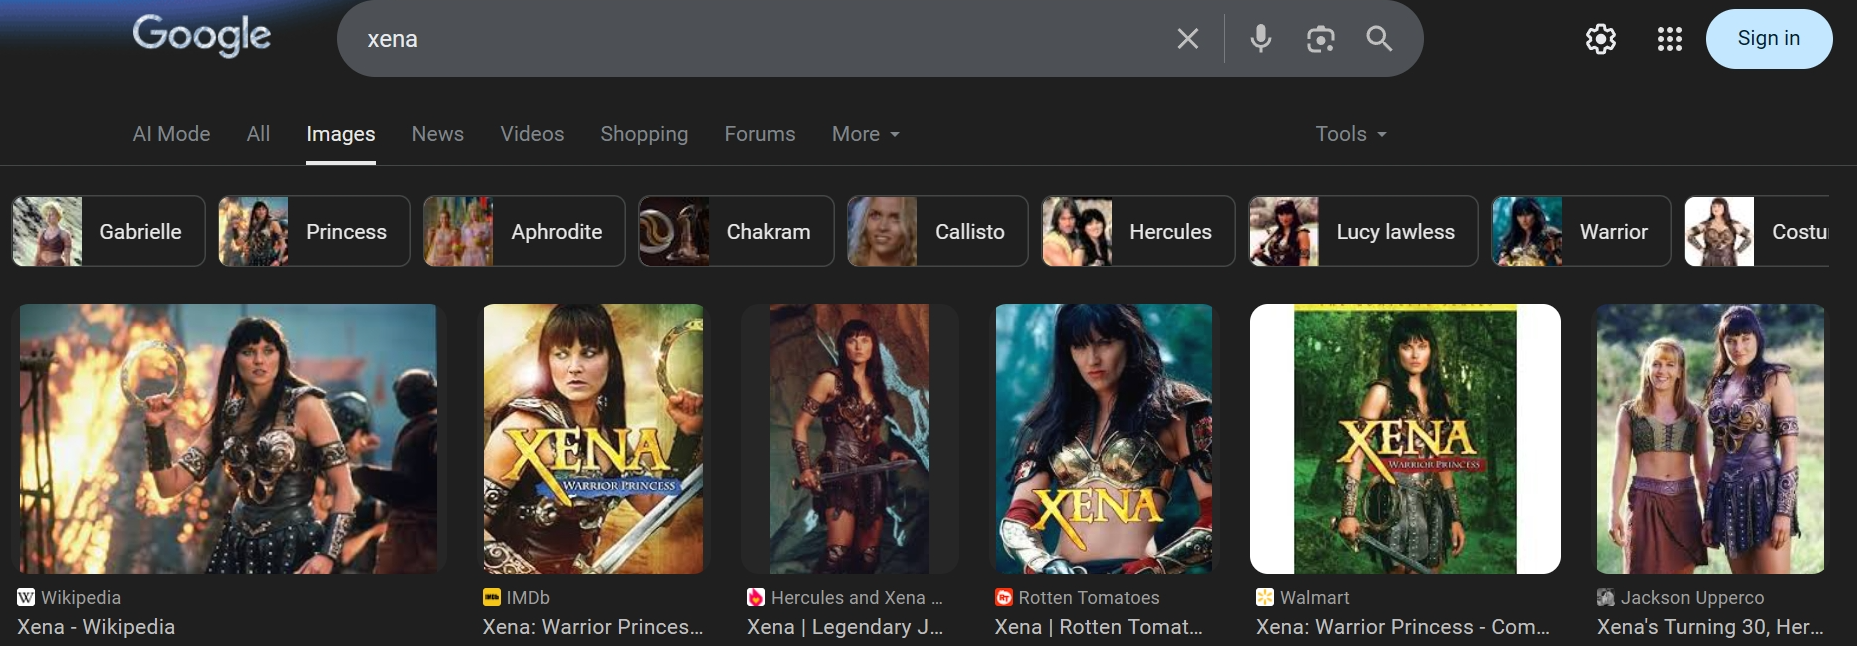Image resolution: width=1857 pixels, height=646 pixels.
Task: Select the Gabrielle filter chip
Action: pyautogui.click(x=108, y=231)
